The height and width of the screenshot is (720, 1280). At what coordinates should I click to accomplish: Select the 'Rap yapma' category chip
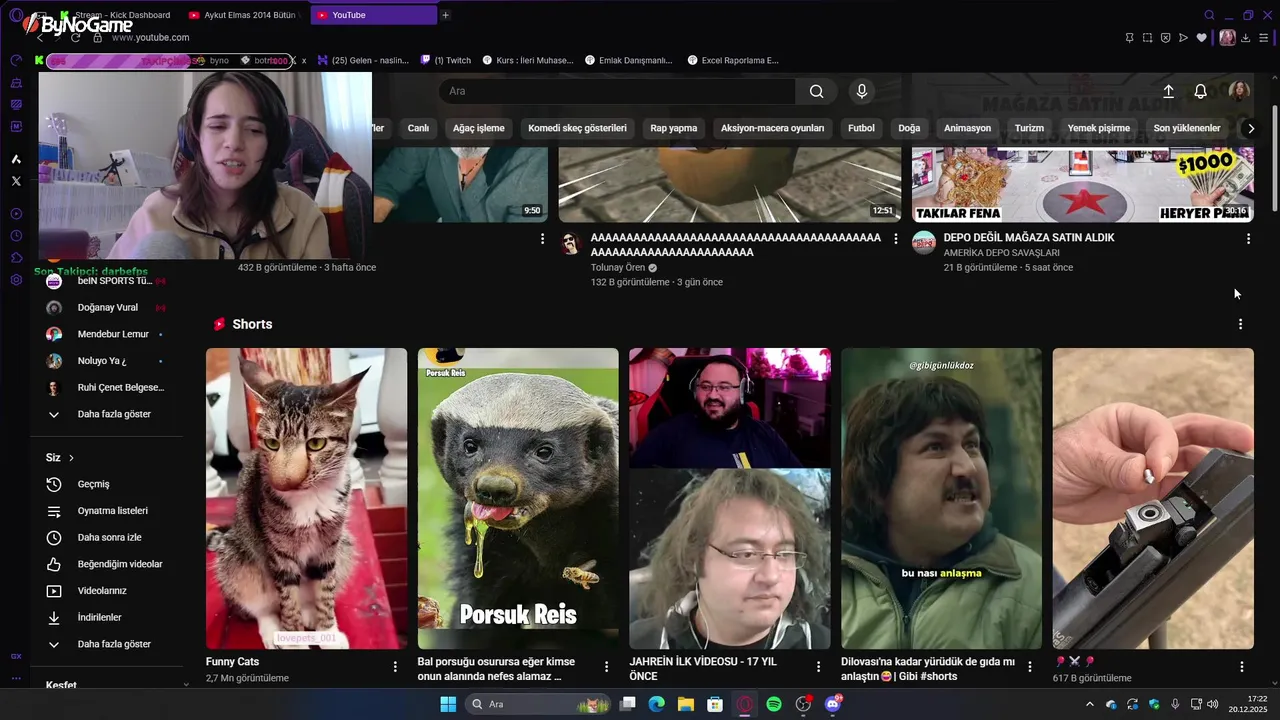coord(674,128)
